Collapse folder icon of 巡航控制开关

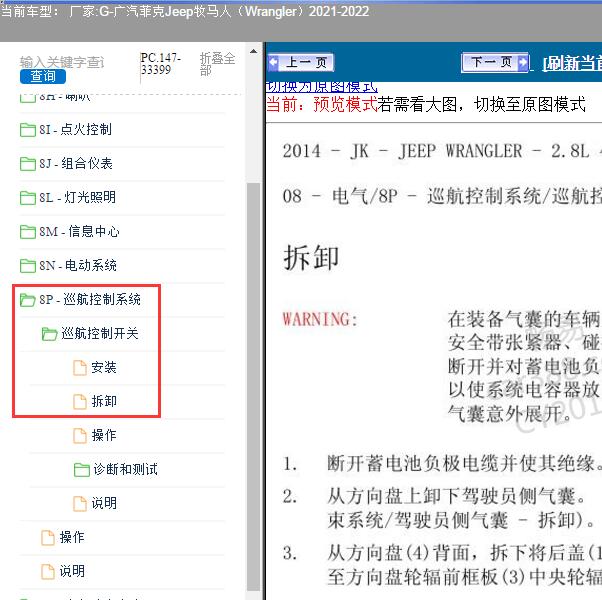[50, 333]
